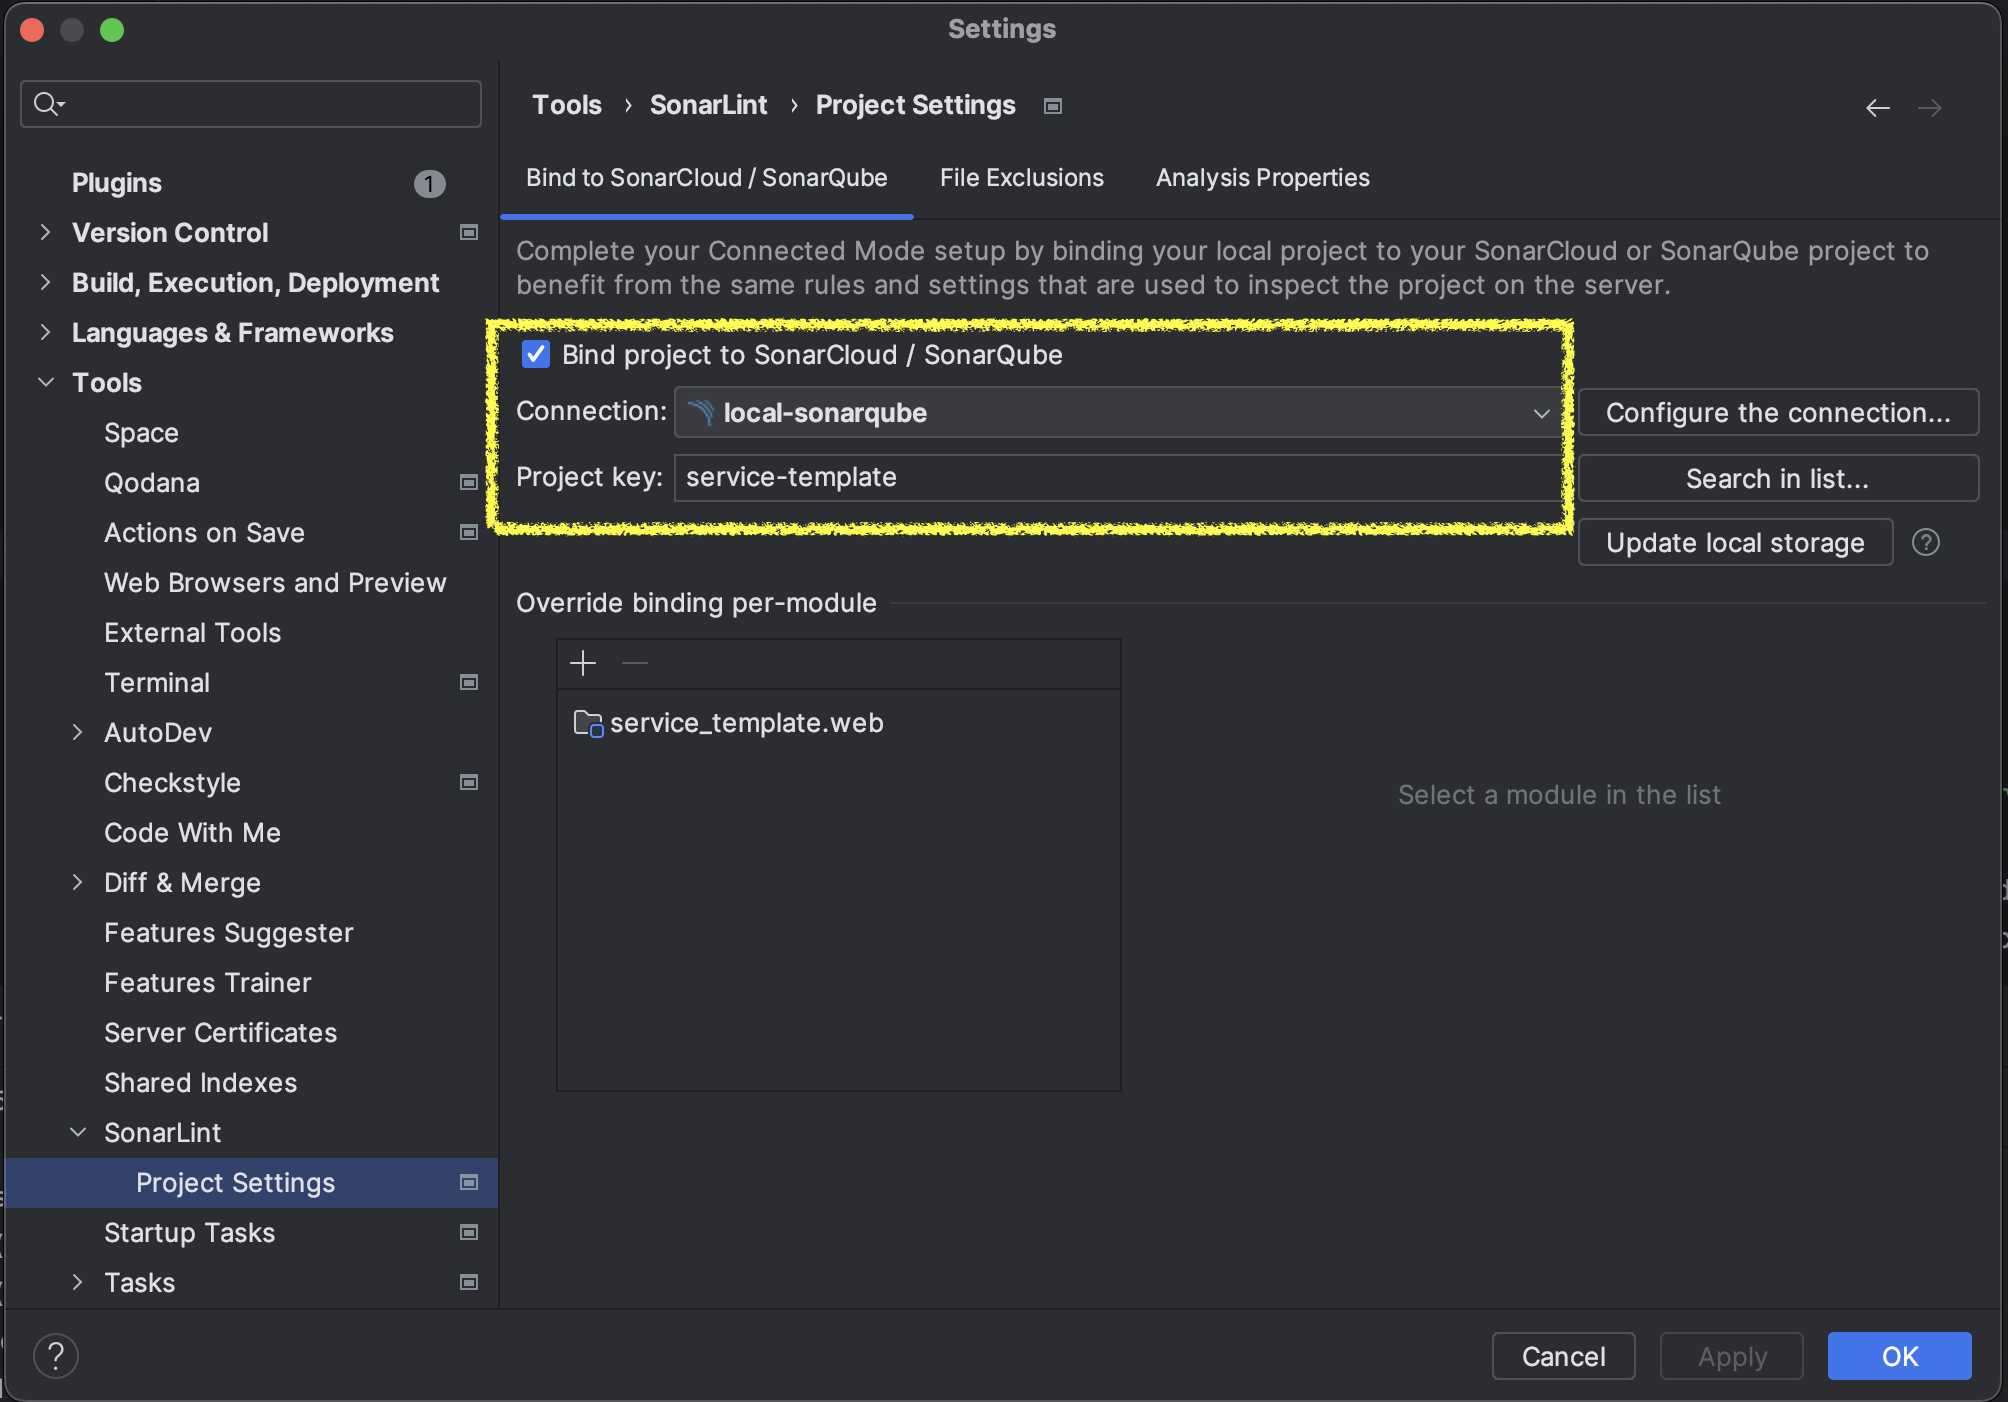Image resolution: width=2008 pixels, height=1402 pixels.
Task: Click the Search in list button
Action: click(1777, 479)
